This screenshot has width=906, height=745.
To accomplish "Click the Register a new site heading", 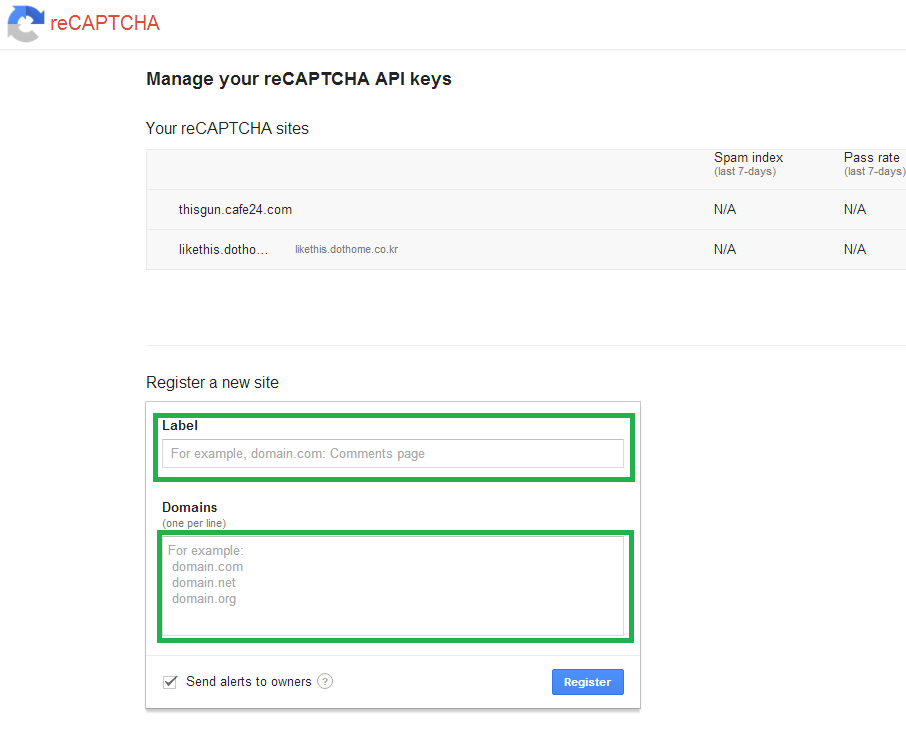I will [x=212, y=382].
